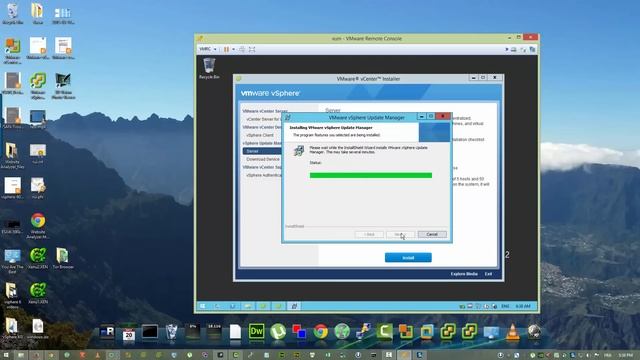The image size is (640, 360).
Task: Click the installer icon on guest taskbar
Action: tap(294, 306)
